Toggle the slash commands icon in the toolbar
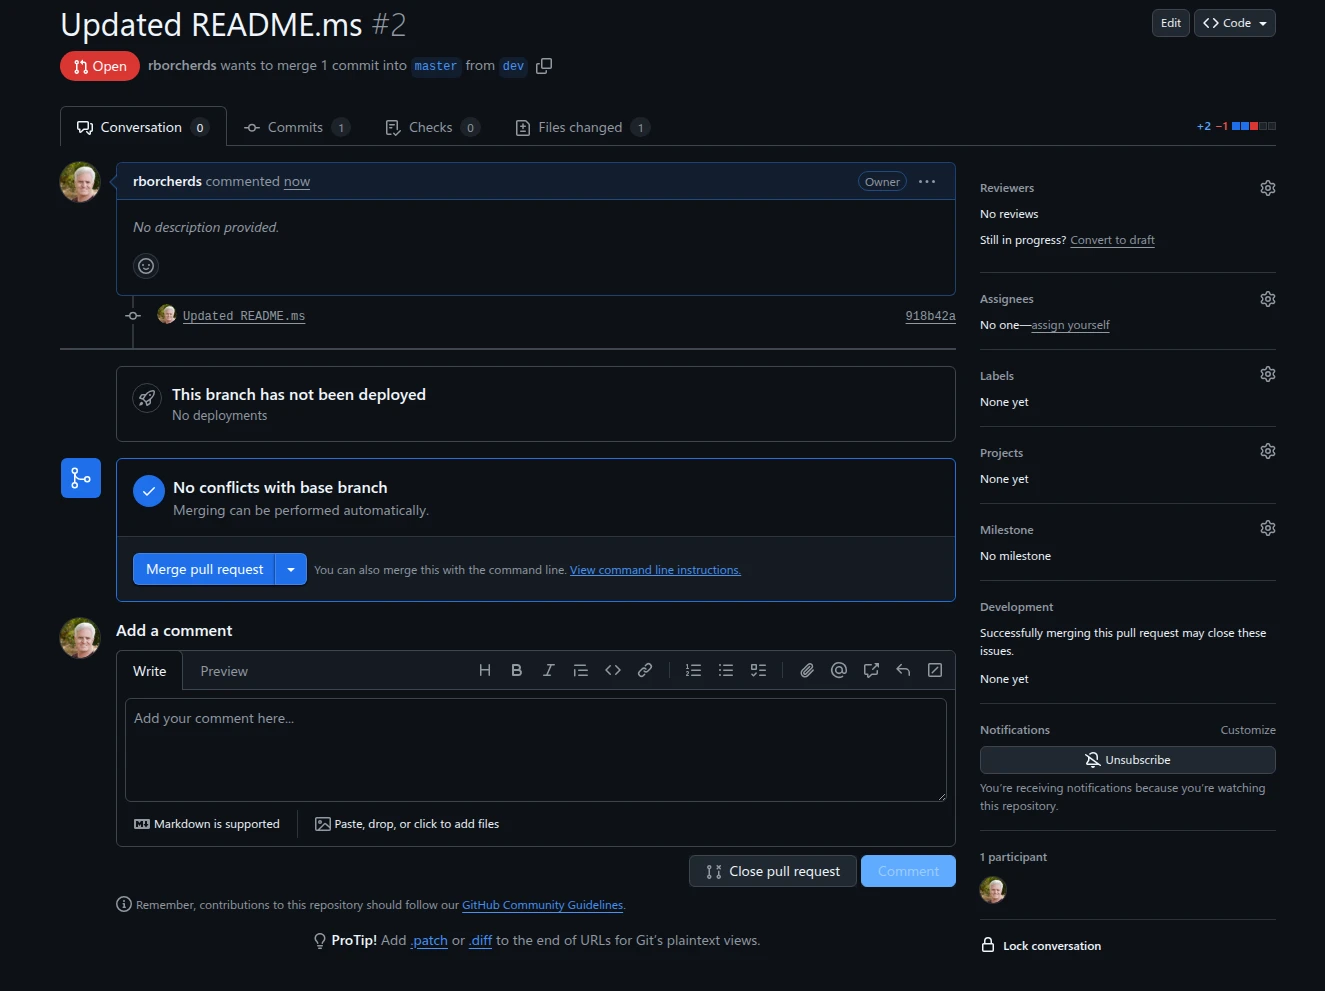Screen dimensions: 1325x991 point(935,670)
